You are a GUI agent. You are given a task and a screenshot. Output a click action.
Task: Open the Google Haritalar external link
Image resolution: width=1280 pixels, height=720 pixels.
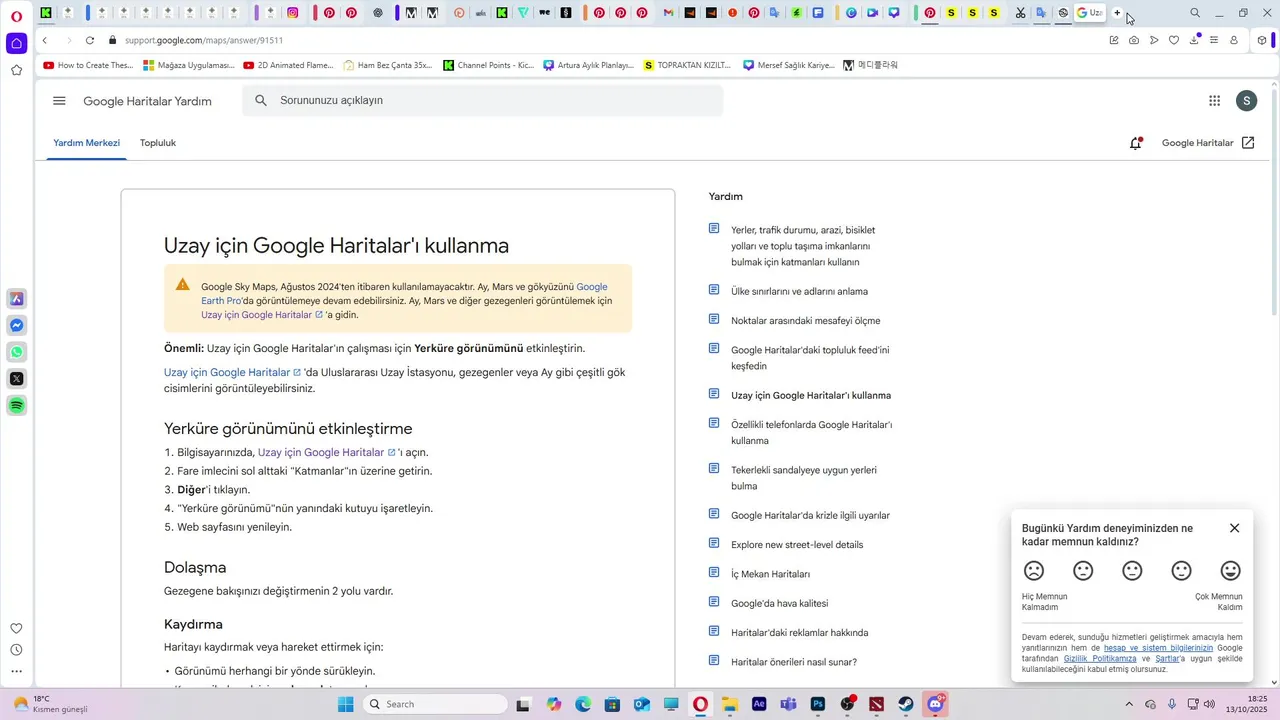1208,143
